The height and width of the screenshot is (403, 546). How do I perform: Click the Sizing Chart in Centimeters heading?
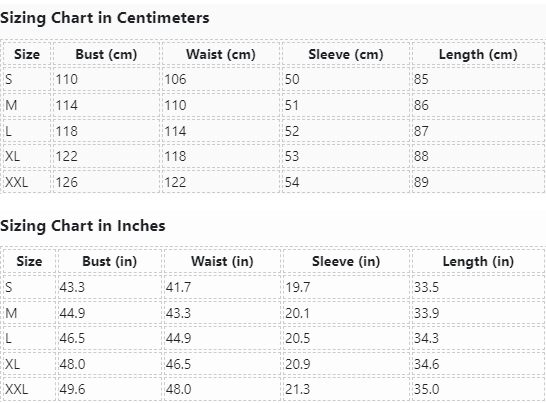pyautogui.click(x=104, y=18)
